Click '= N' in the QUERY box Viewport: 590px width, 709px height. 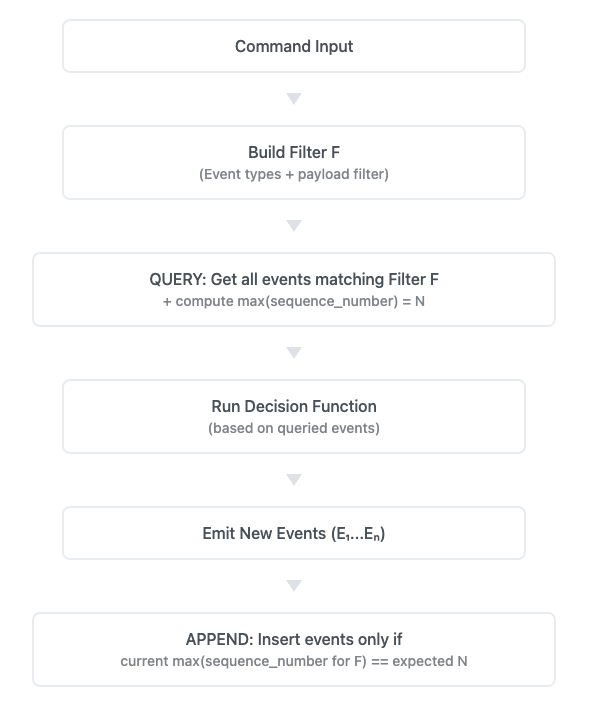(x=413, y=301)
